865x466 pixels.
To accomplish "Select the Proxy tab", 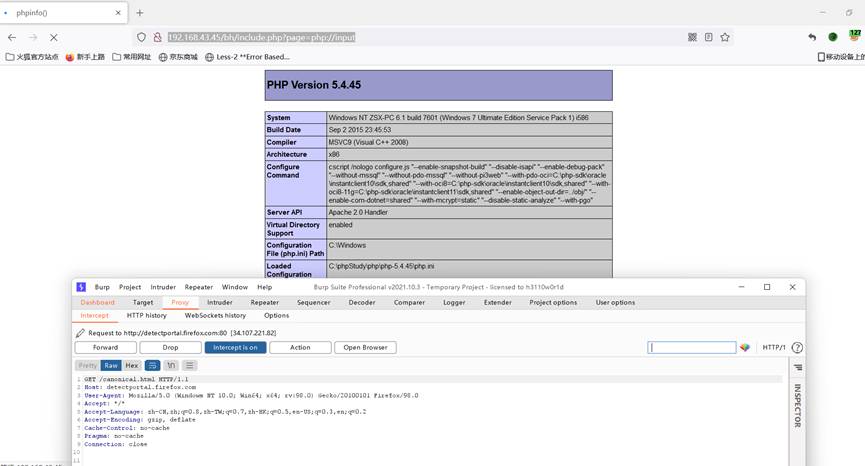I will [x=180, y=303].
